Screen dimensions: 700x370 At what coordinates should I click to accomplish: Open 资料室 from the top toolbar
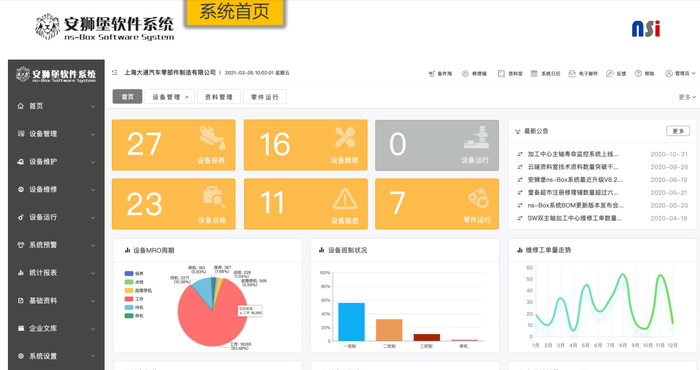click(510, 74)
